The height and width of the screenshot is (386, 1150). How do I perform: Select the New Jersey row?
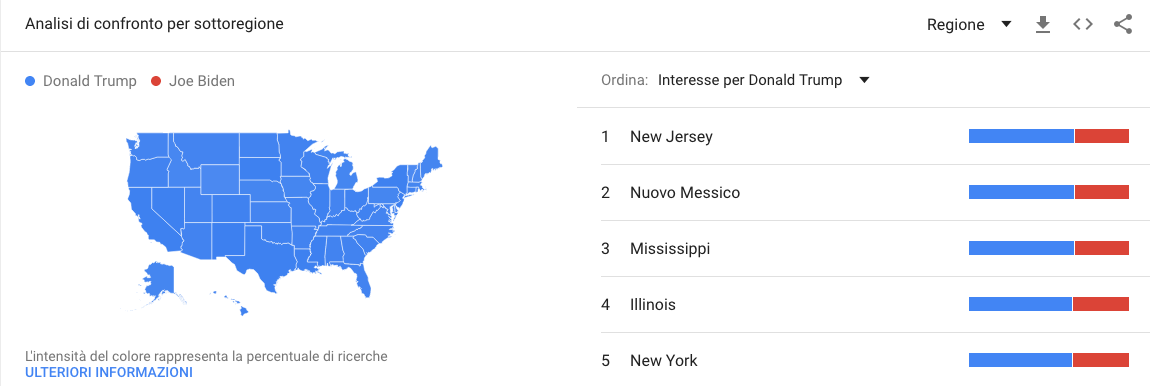pyautogui.click(x=863, y=136)
